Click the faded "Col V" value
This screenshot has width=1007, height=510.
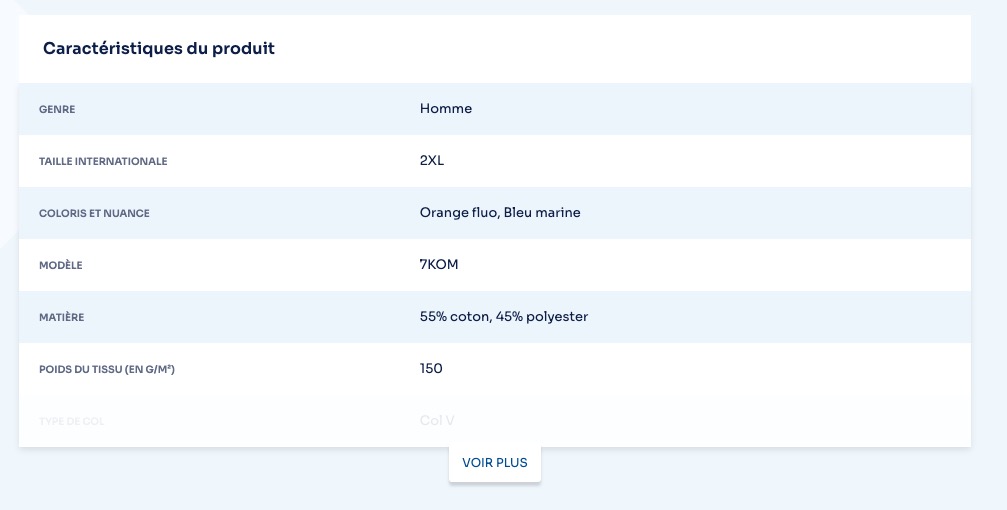(x=438, y=420)
